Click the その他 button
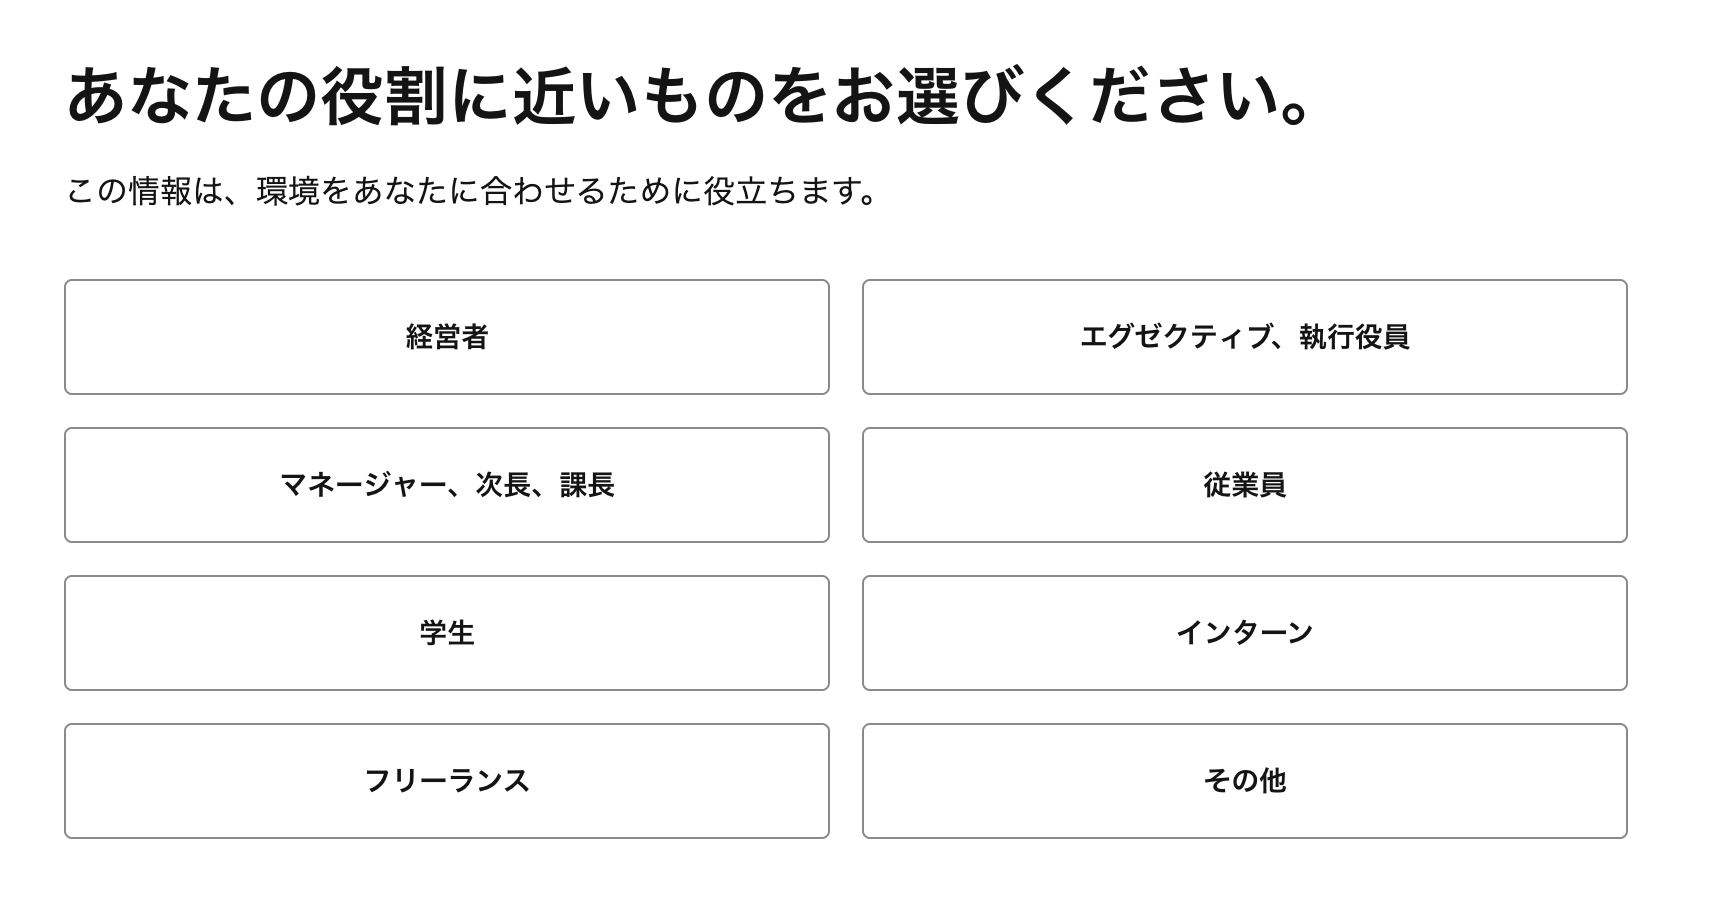 pos(1244,781)
